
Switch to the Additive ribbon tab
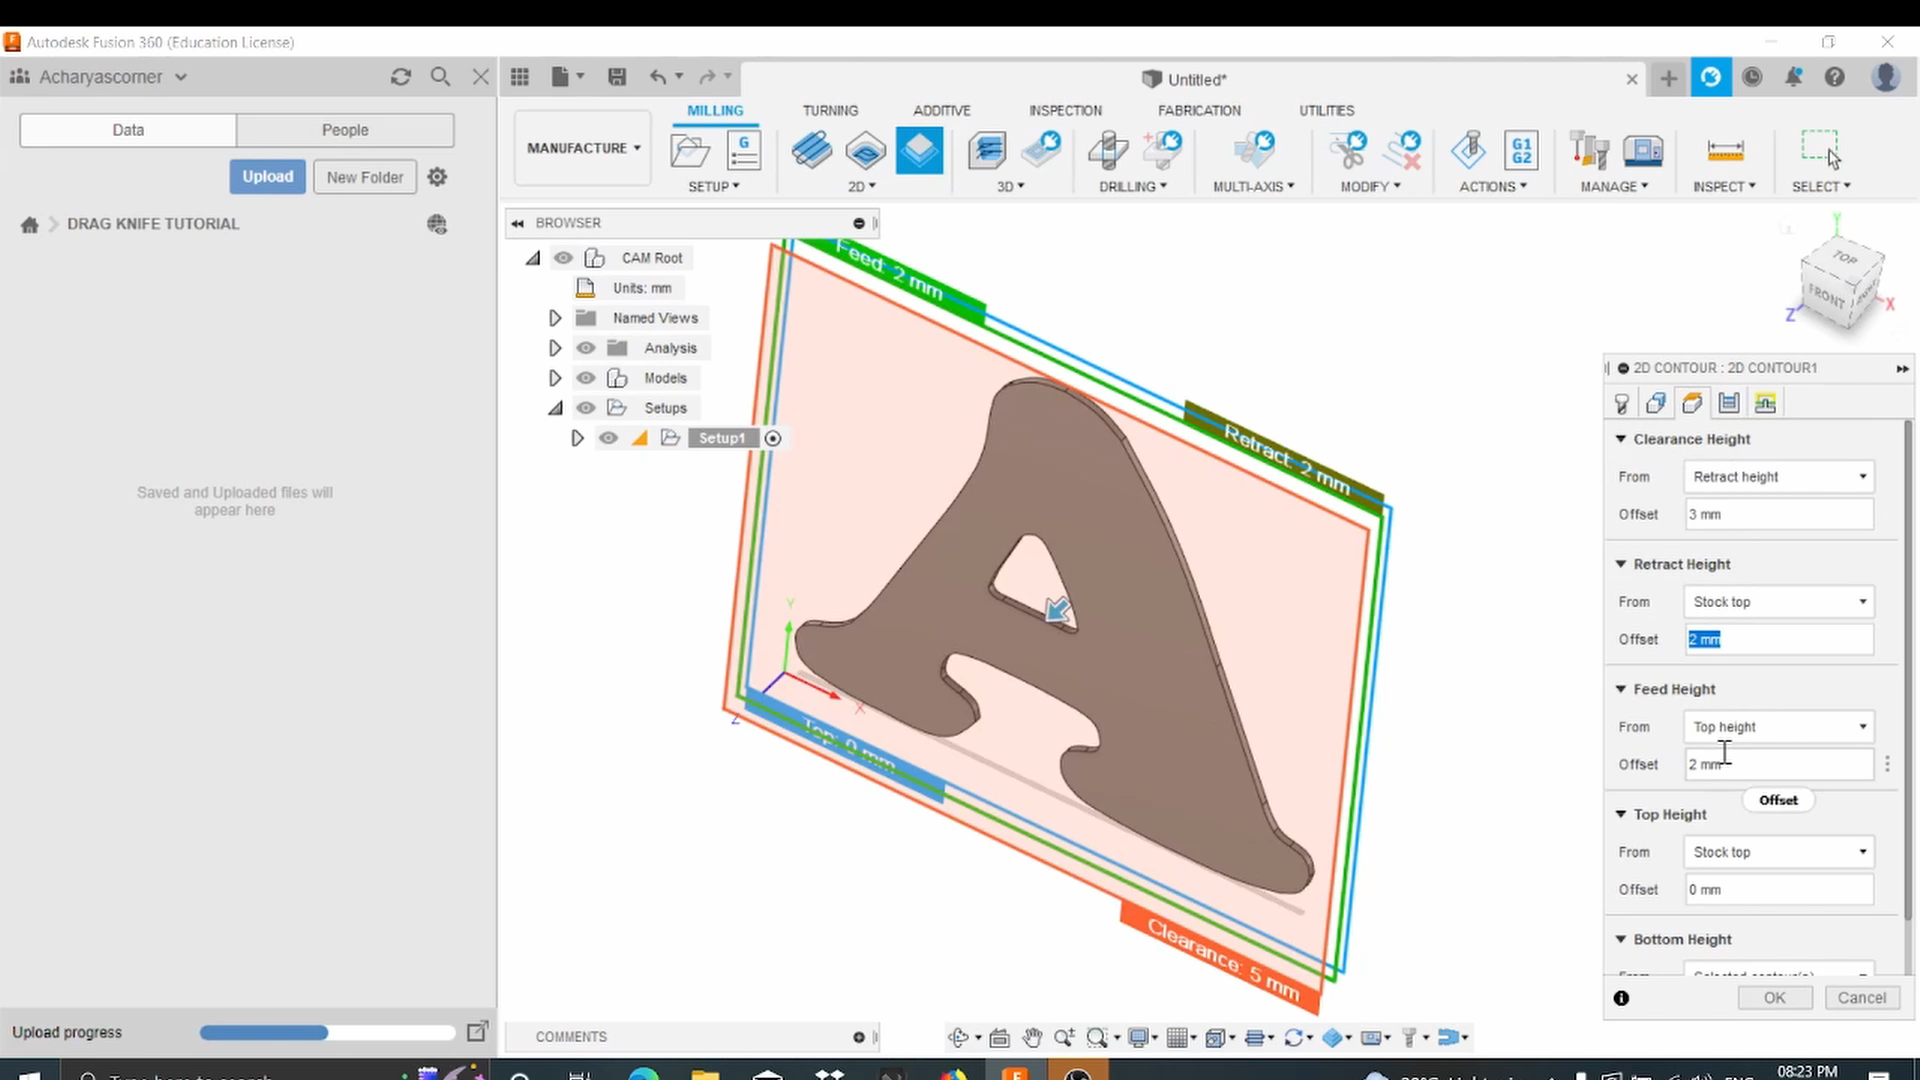click(940, 109)
